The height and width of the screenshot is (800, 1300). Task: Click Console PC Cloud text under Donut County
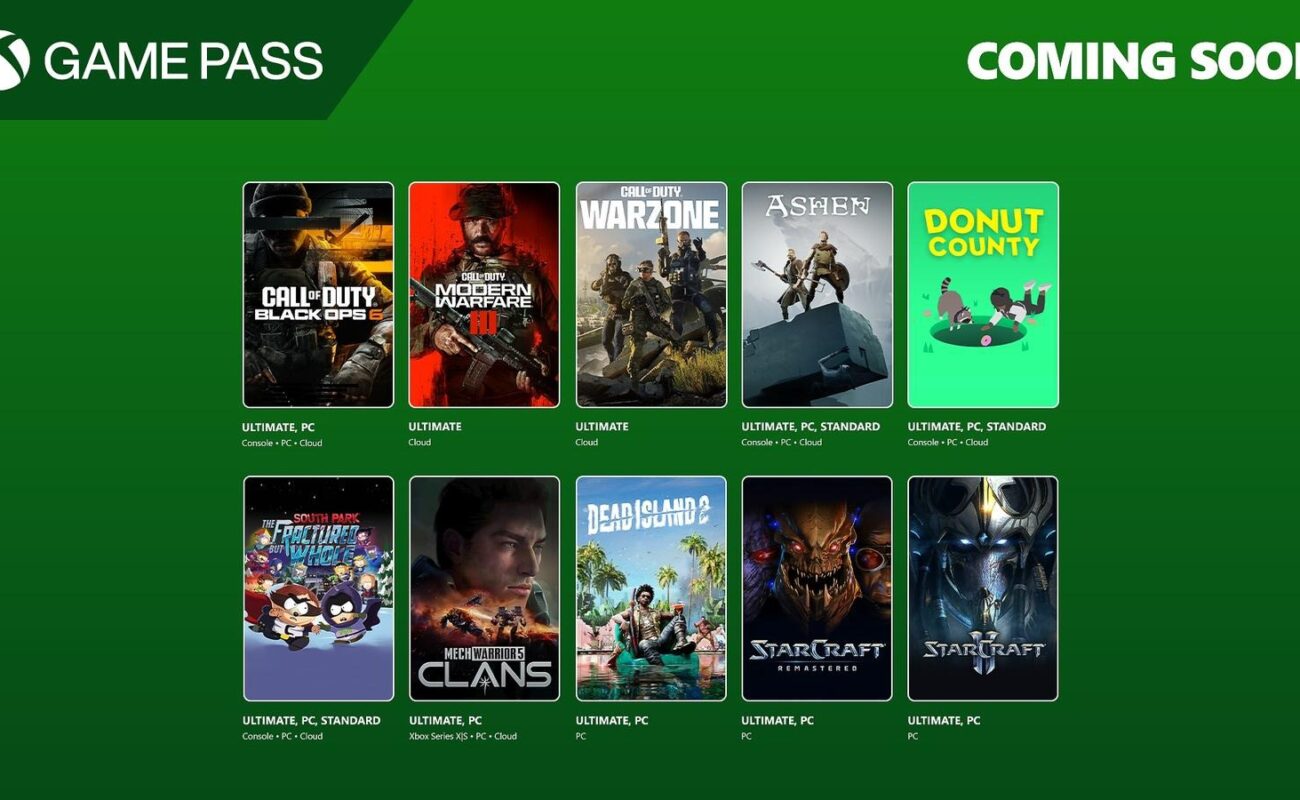point(947,442)
